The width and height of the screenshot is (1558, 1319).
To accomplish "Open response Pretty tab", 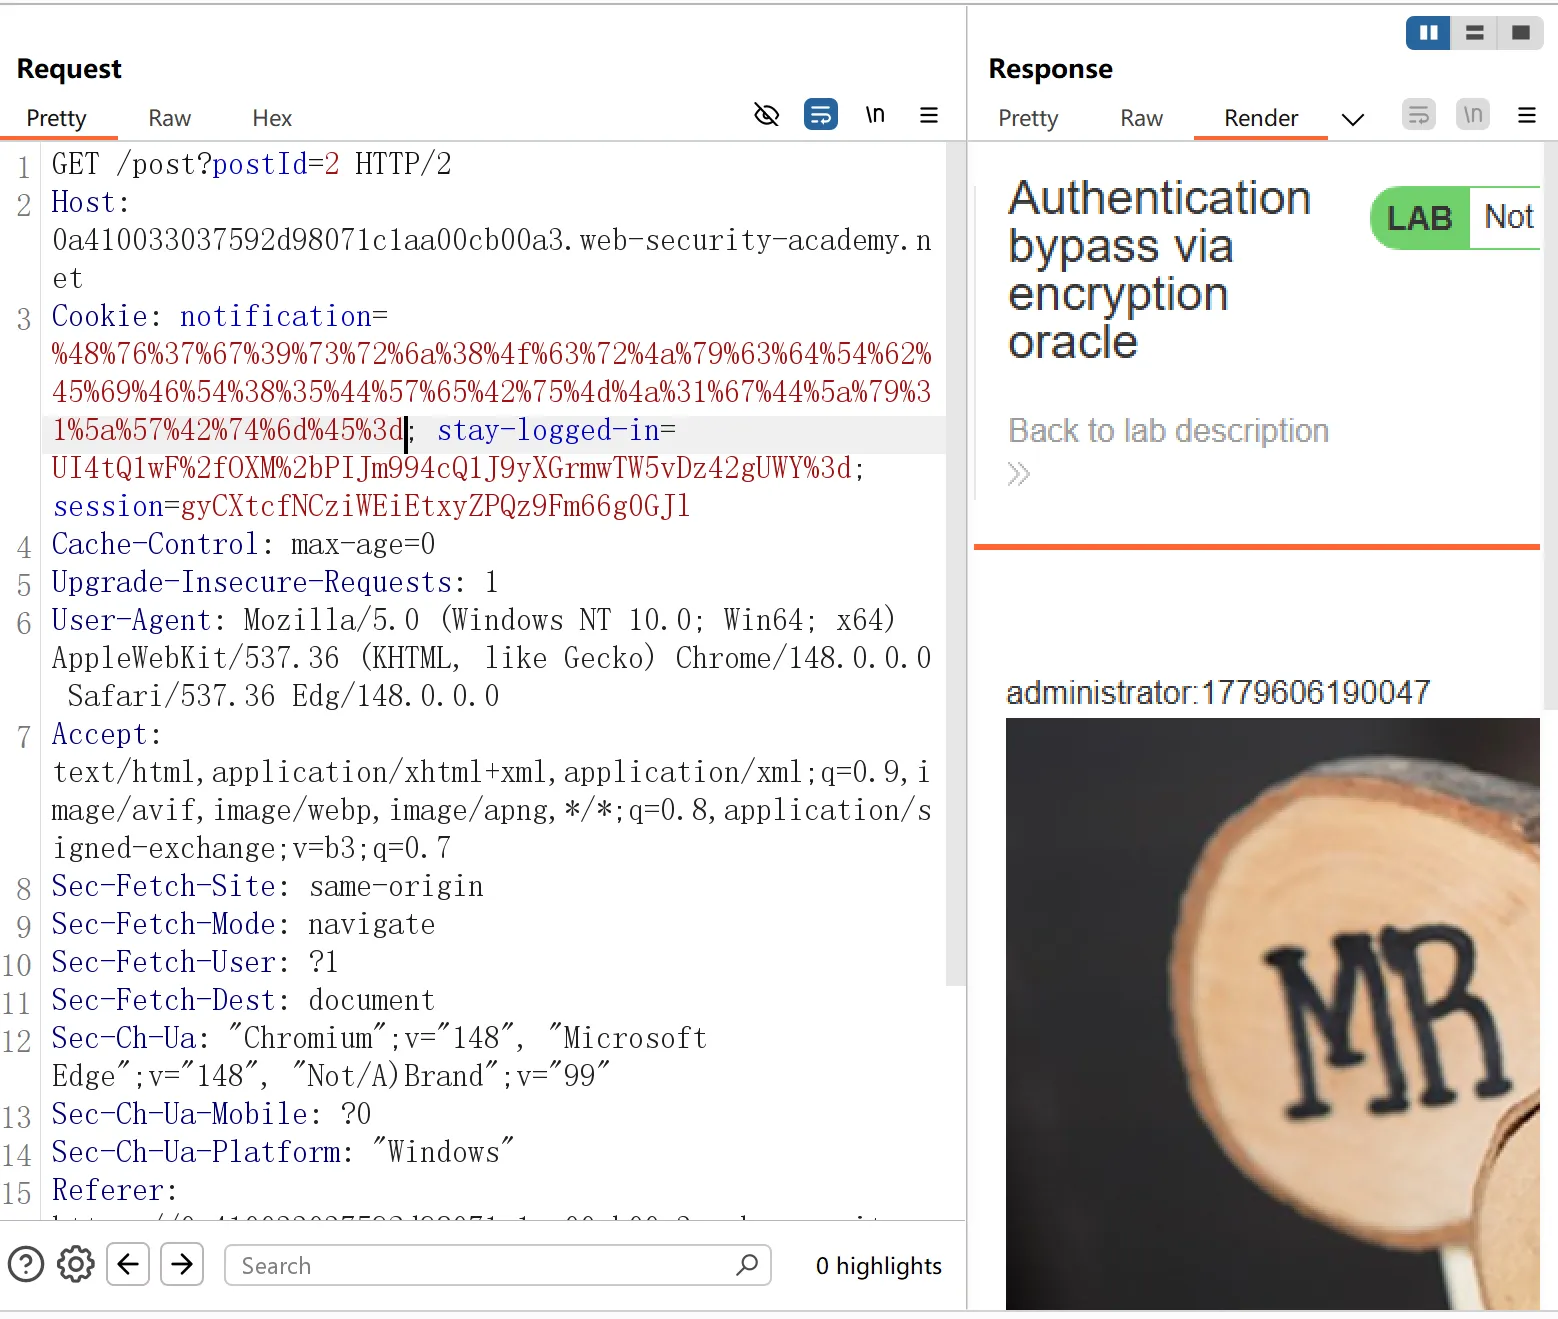I will click(x=1028, y=118).
